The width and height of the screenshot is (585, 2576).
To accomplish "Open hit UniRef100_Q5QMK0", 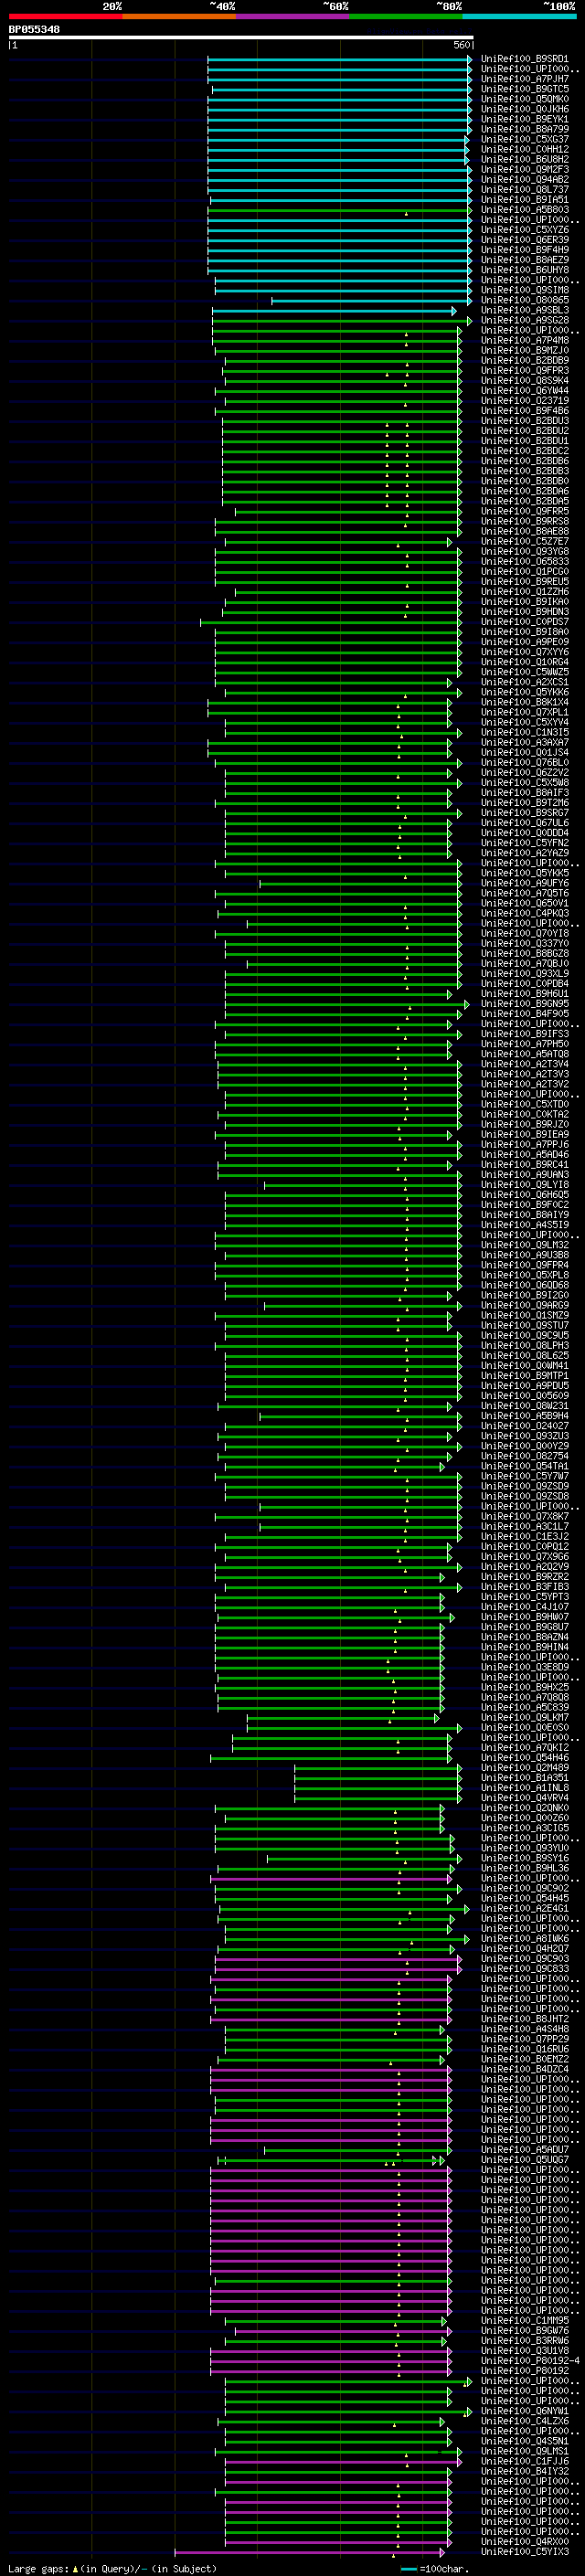I will click(525, 99).
